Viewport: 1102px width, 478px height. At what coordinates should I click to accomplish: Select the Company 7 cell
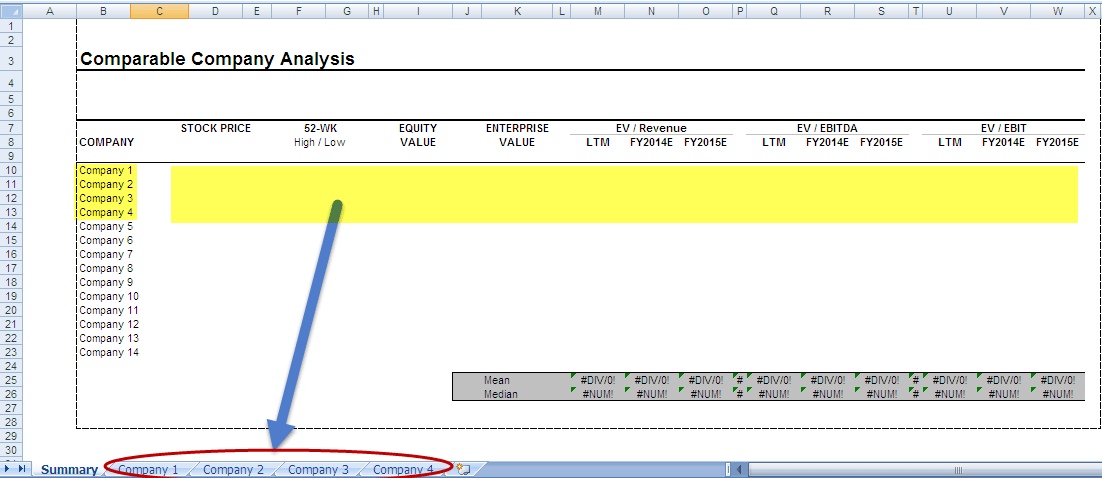click(x=107, y=254)
